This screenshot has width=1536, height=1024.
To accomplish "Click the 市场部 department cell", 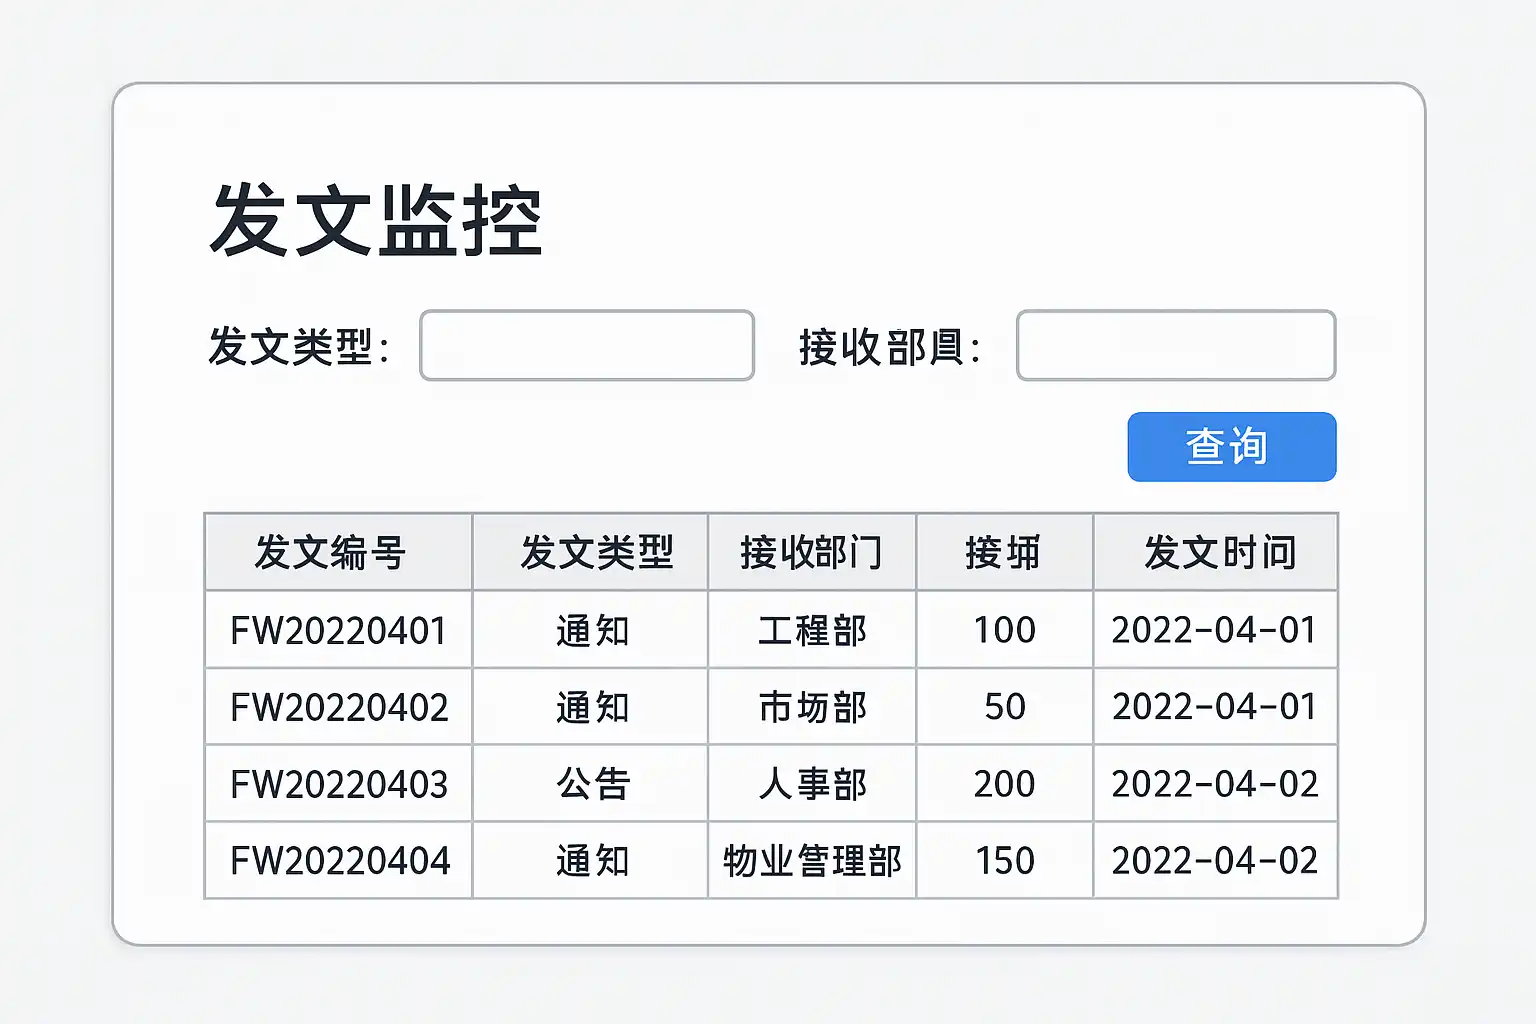I will point(811,707).
